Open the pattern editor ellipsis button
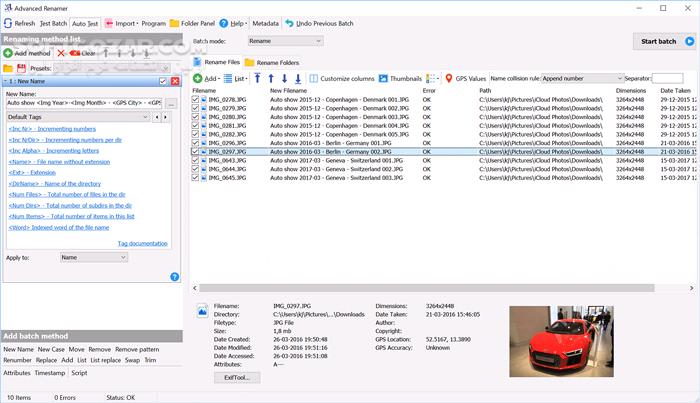This screenshot has height=403, width=700. click(x=171, y=104)
